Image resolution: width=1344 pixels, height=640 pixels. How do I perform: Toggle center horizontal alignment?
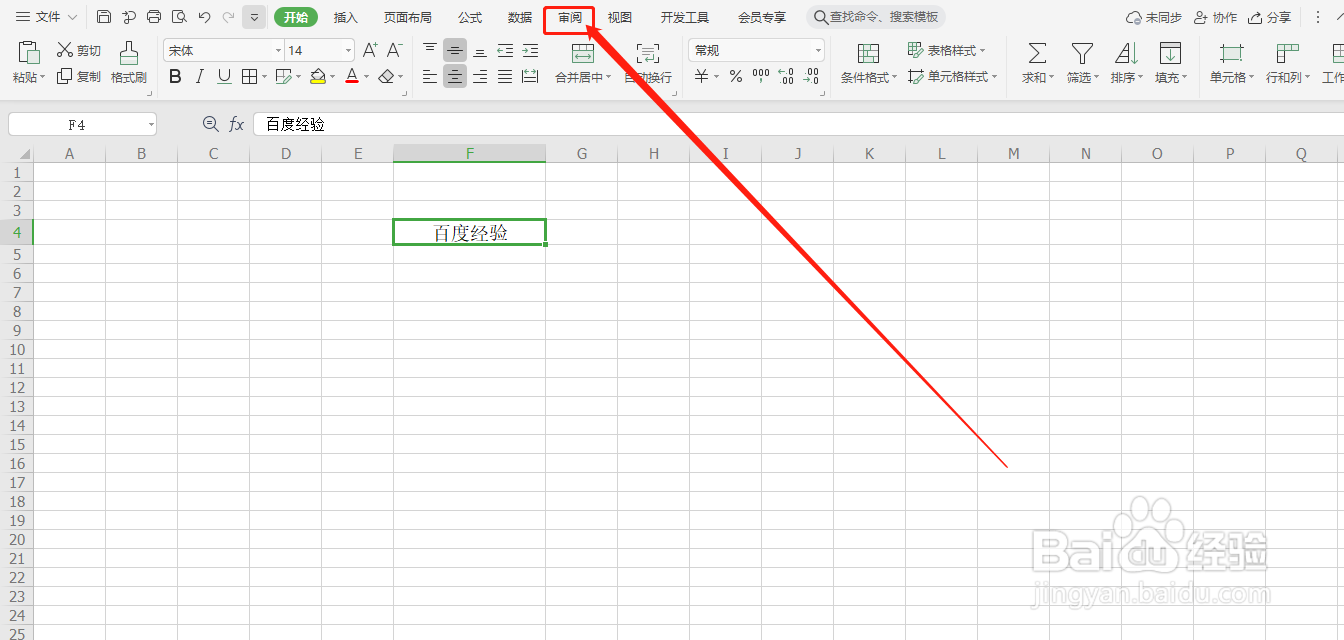[x=455, y=76]
